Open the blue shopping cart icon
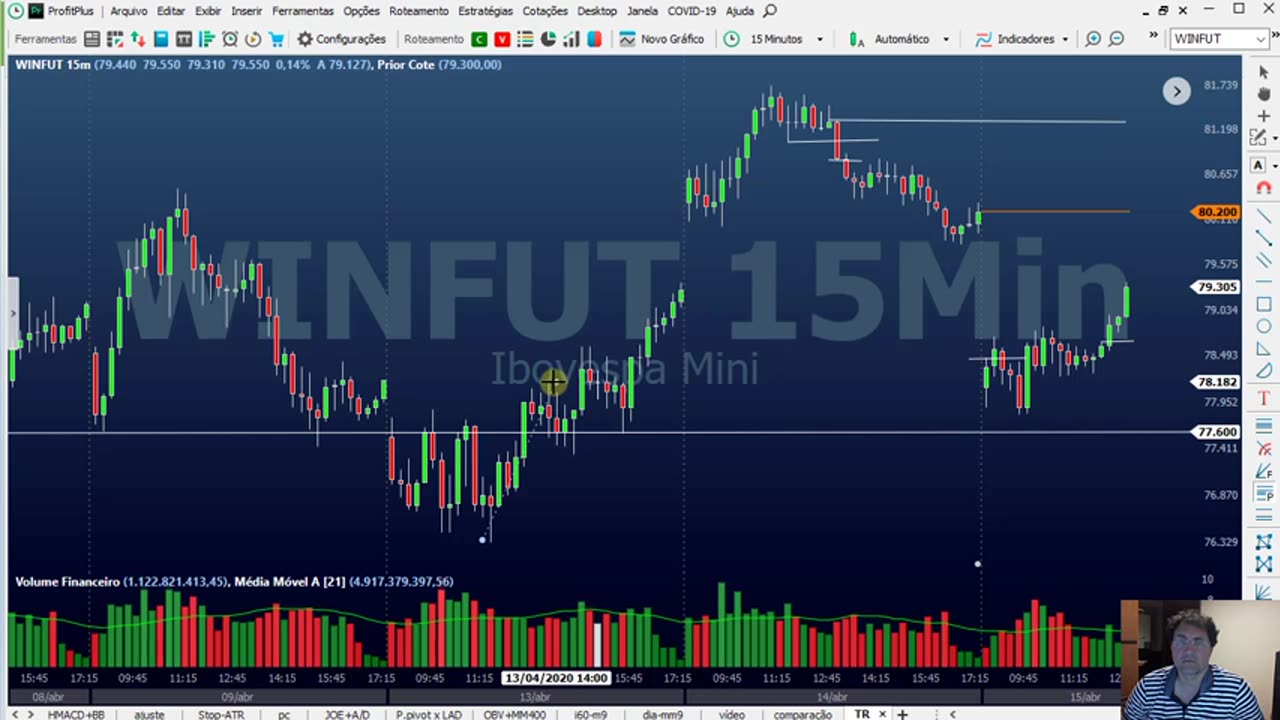 pyautogui.click(x=276, y=39)
